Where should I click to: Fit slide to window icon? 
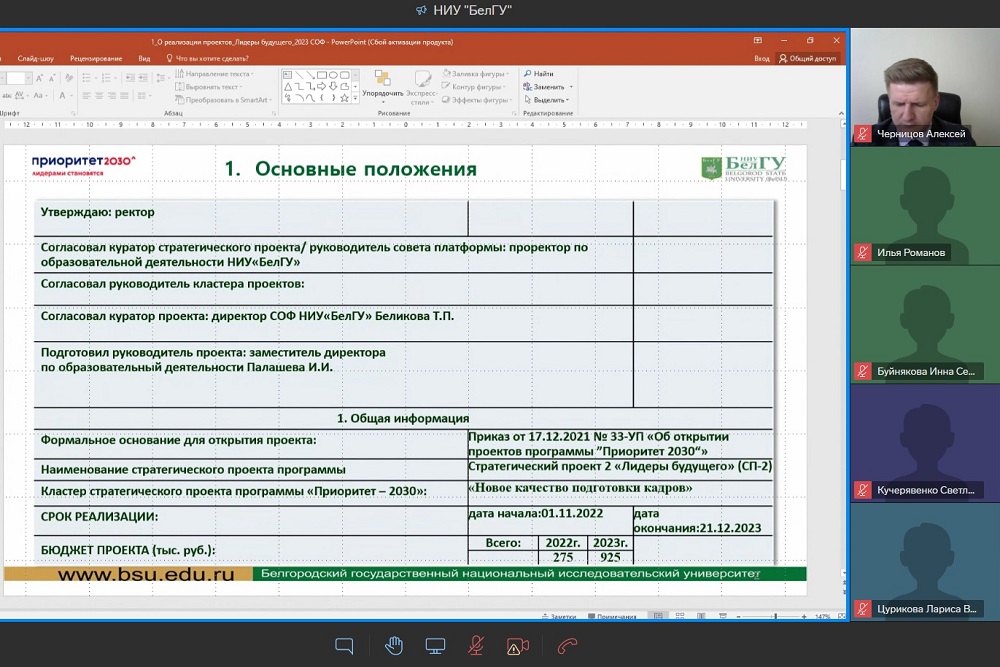click(x=841, y=617)
